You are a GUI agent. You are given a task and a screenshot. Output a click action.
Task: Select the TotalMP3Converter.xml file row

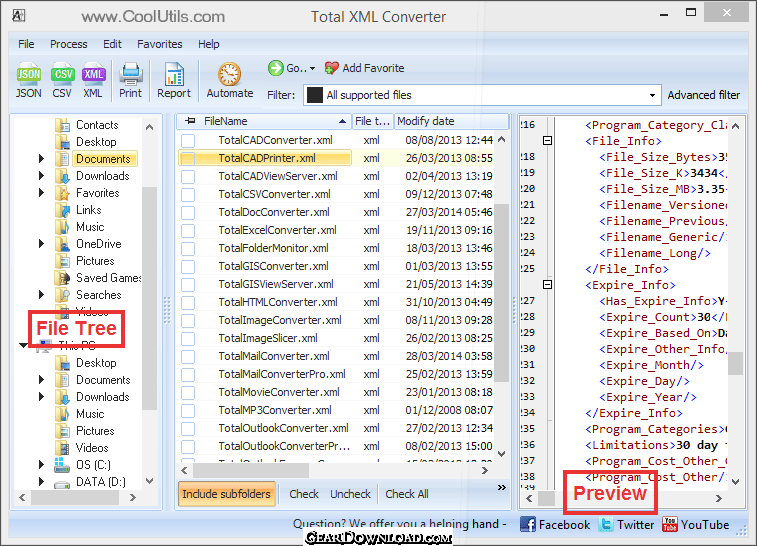tap(337, 410)
